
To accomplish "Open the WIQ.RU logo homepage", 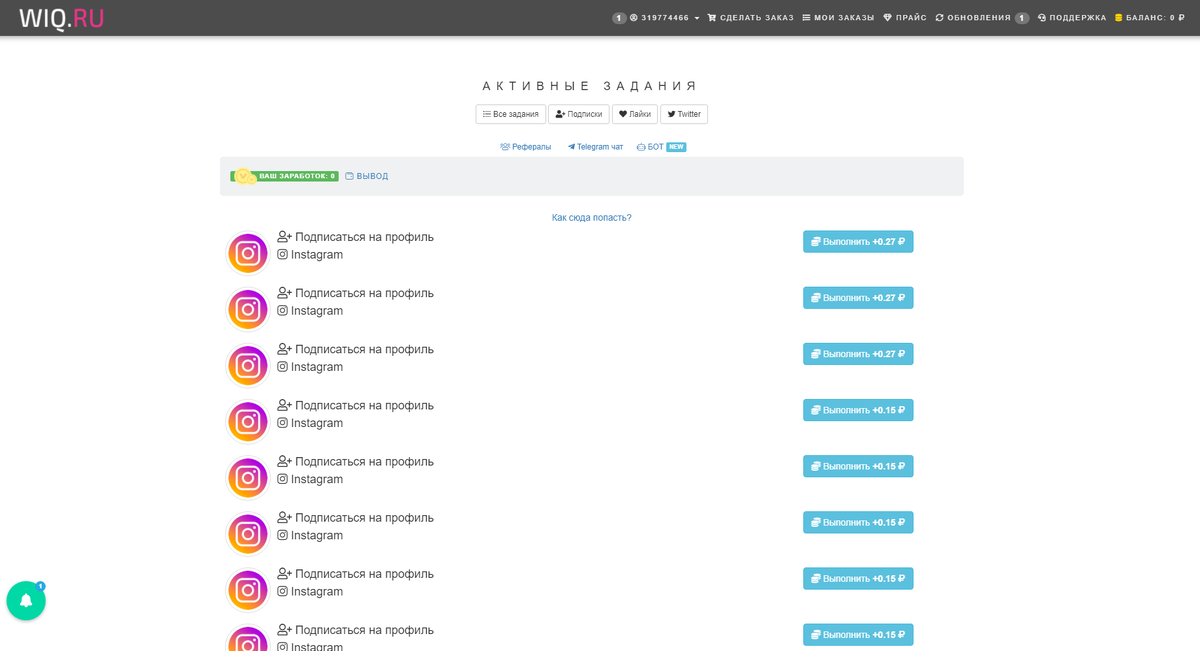I will pos(61,18).
